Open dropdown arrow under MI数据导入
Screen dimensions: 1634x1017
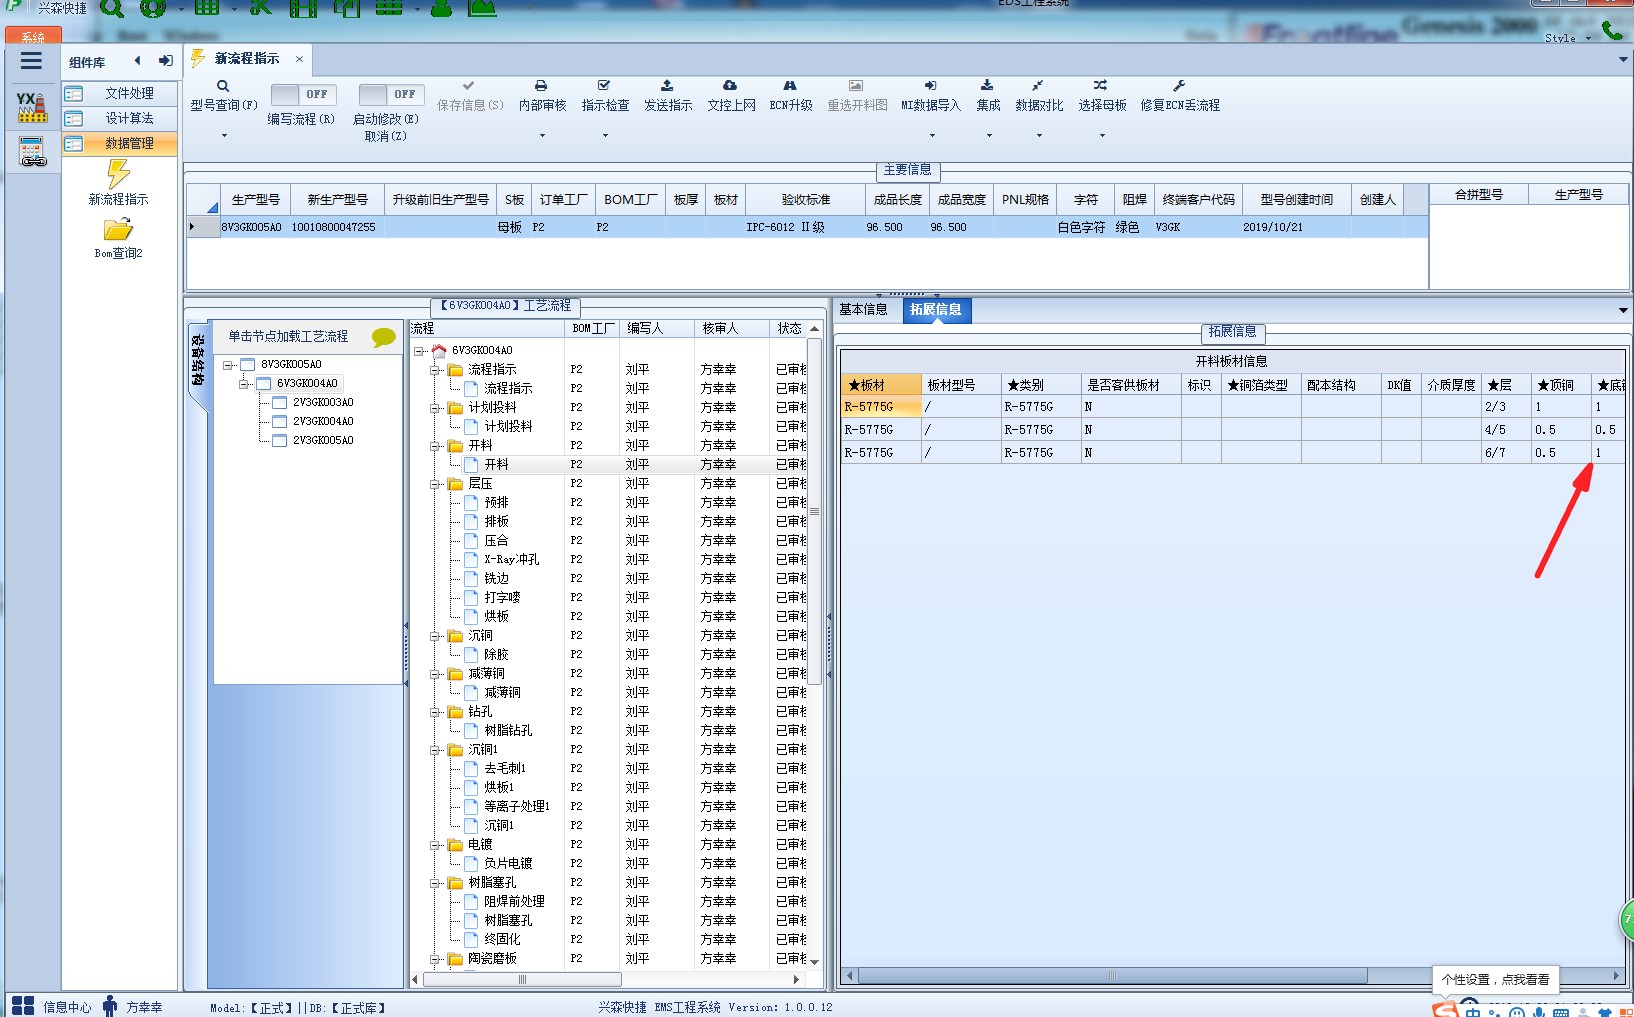click(x=931, y=136)
